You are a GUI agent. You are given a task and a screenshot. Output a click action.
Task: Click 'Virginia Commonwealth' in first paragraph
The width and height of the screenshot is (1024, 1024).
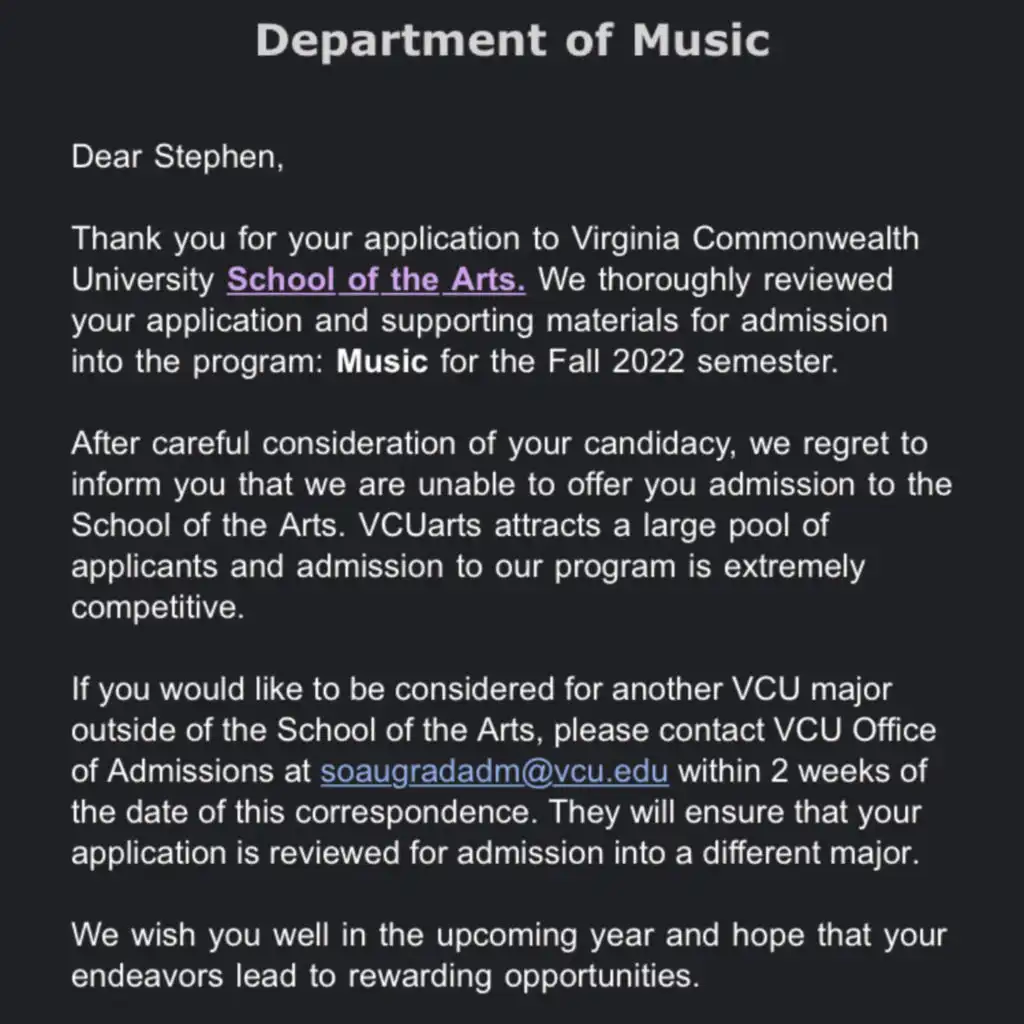pos(745,238)
